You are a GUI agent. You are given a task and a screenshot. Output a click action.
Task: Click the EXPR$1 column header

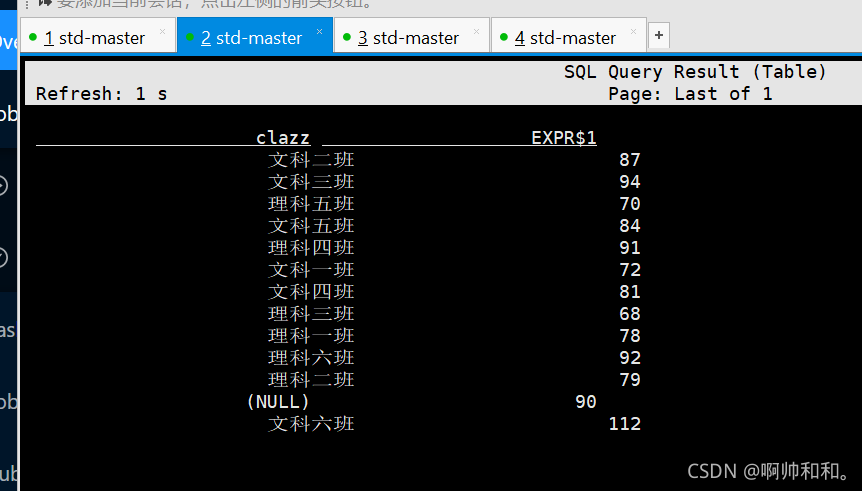(563, 137)
